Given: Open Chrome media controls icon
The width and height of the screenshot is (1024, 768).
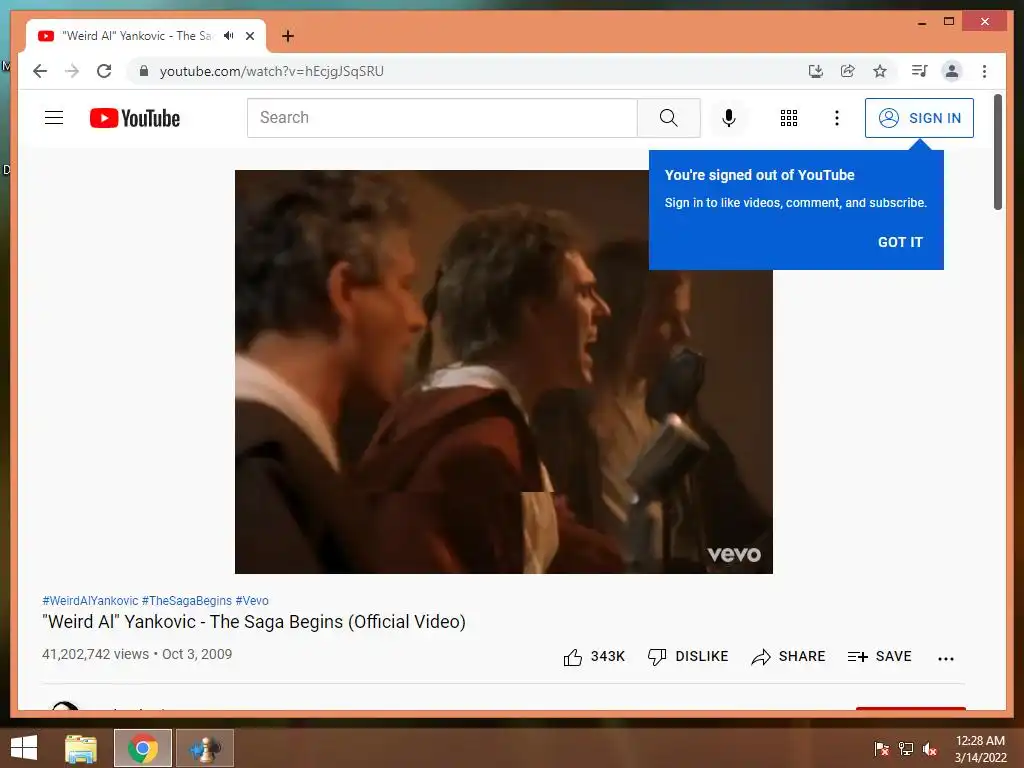Looking at the screenshot, I should coord(920,71).
